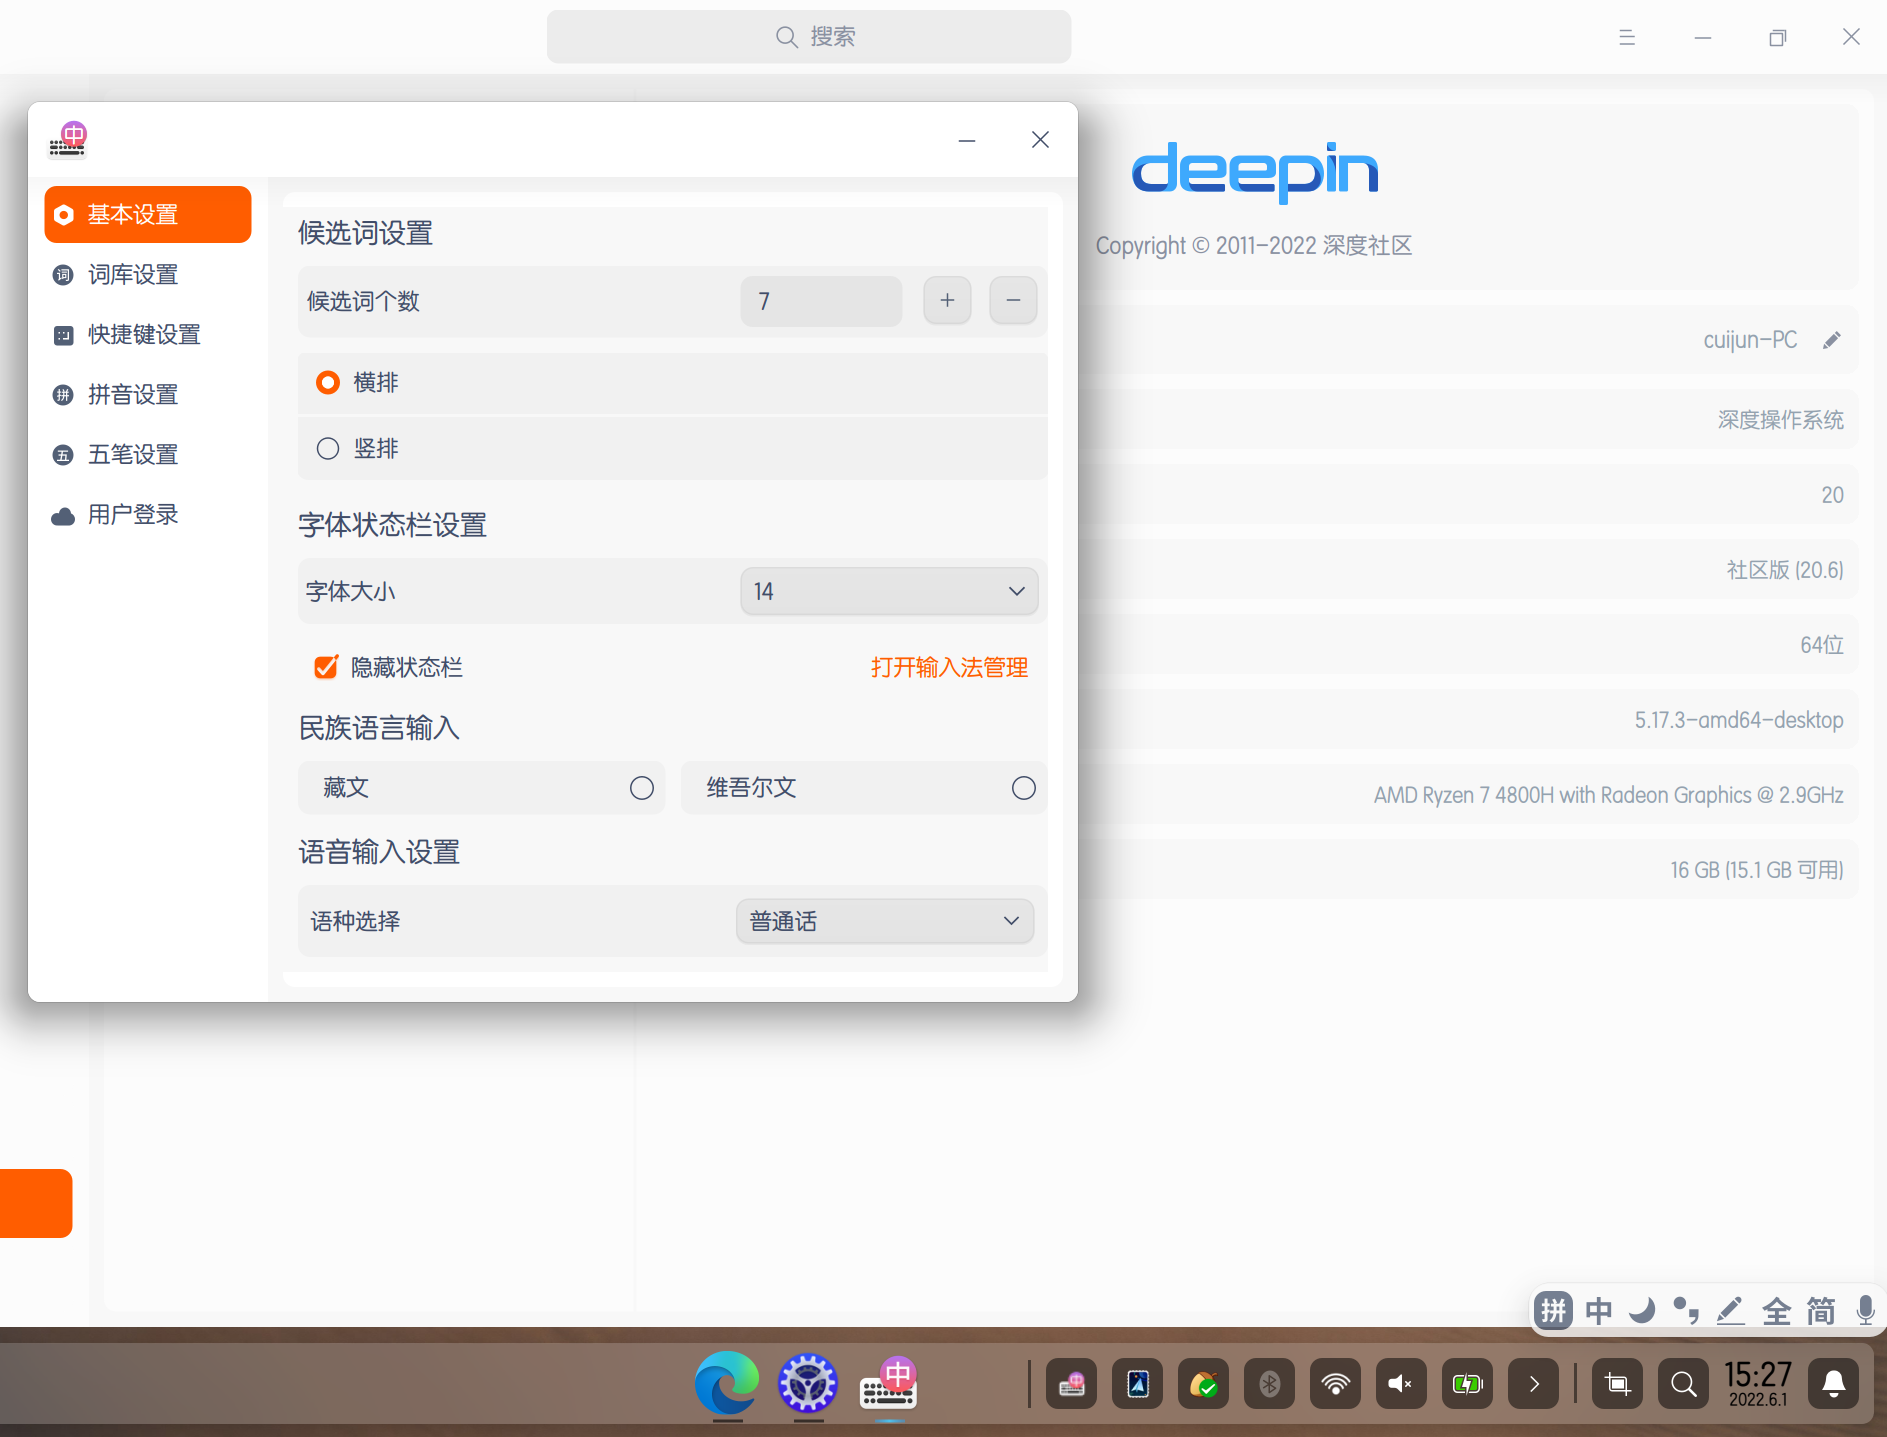Select 基本设置 in the sidebar
This screenshot has height=1437, width=1887.
(x=148, y=214)
